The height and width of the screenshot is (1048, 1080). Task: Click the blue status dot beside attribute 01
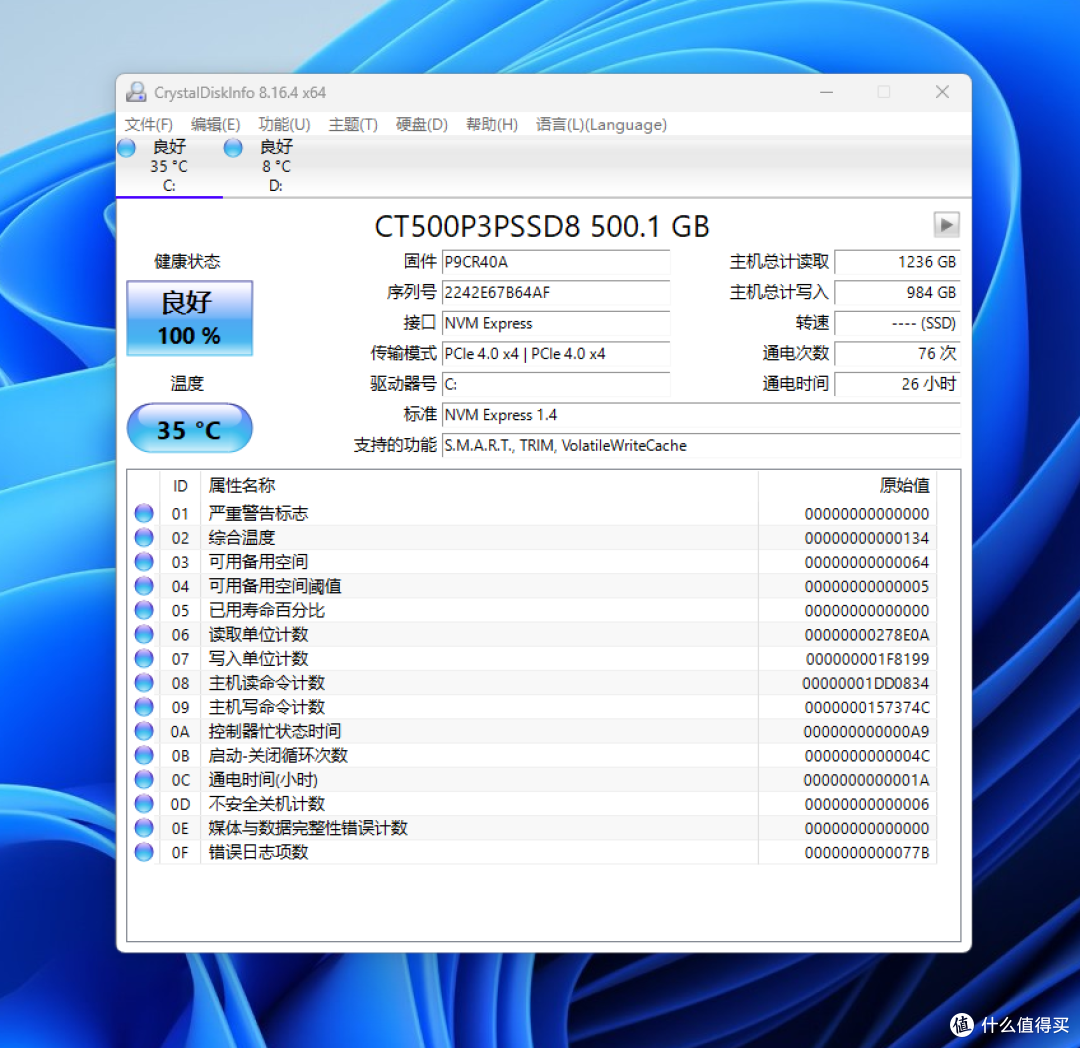pos(143,513)
